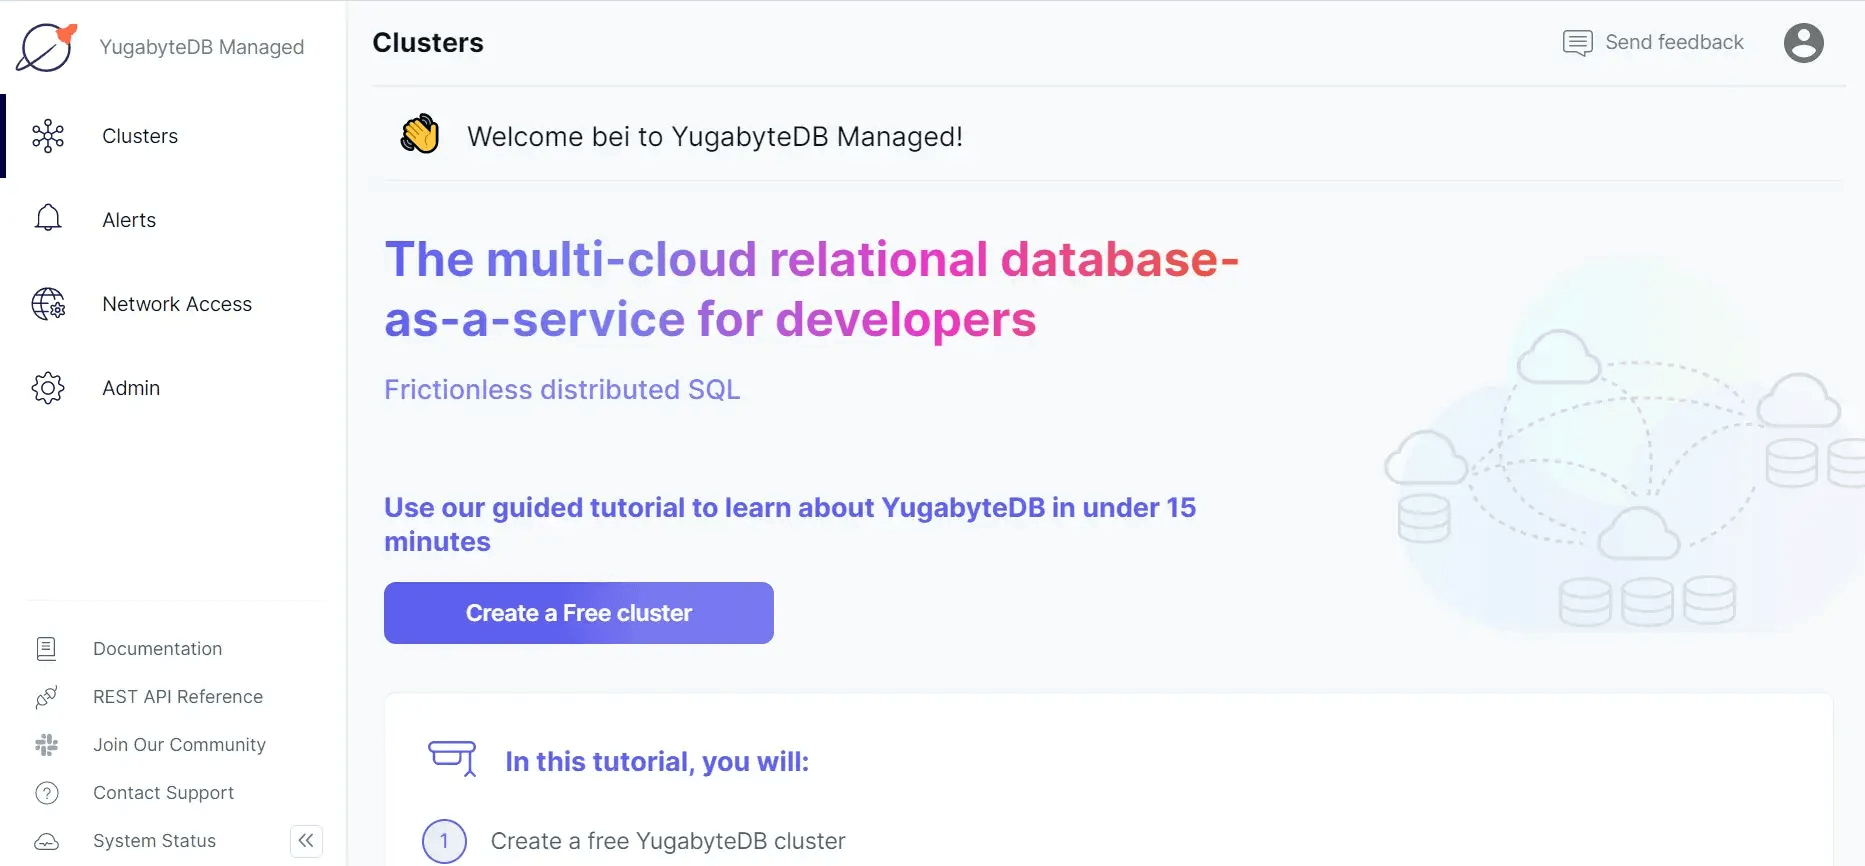Click the Send feedback chat bubble icon
The width and height of the screenshot is (1865, 866).
[1577, 43]
